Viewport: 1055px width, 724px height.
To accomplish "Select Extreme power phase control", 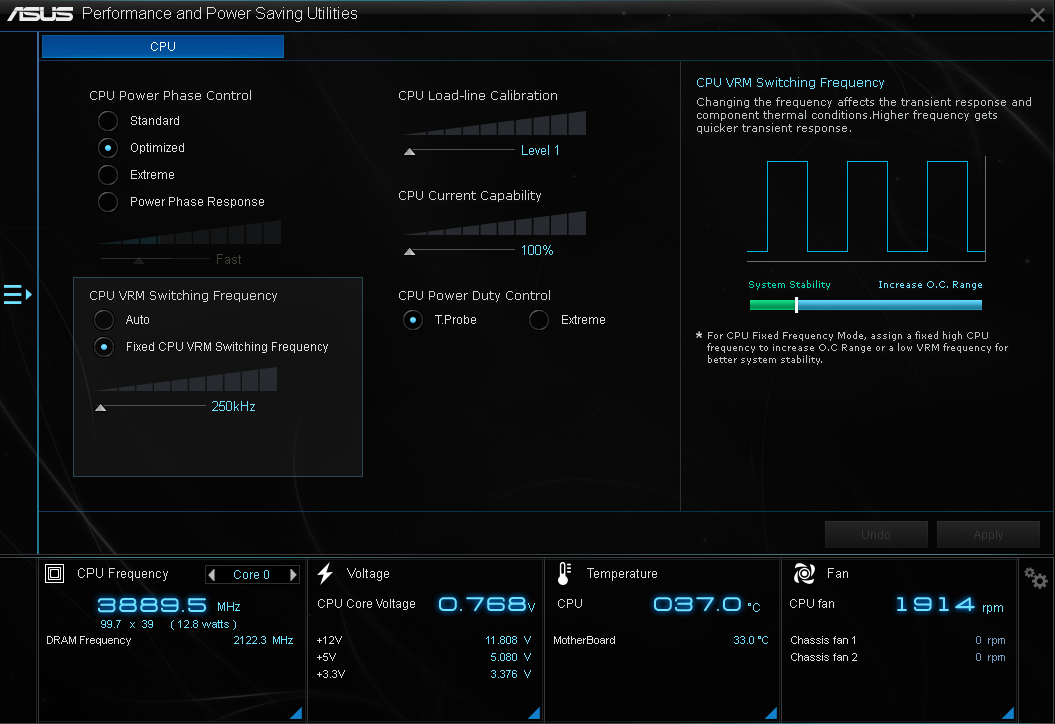I will 108,175.
